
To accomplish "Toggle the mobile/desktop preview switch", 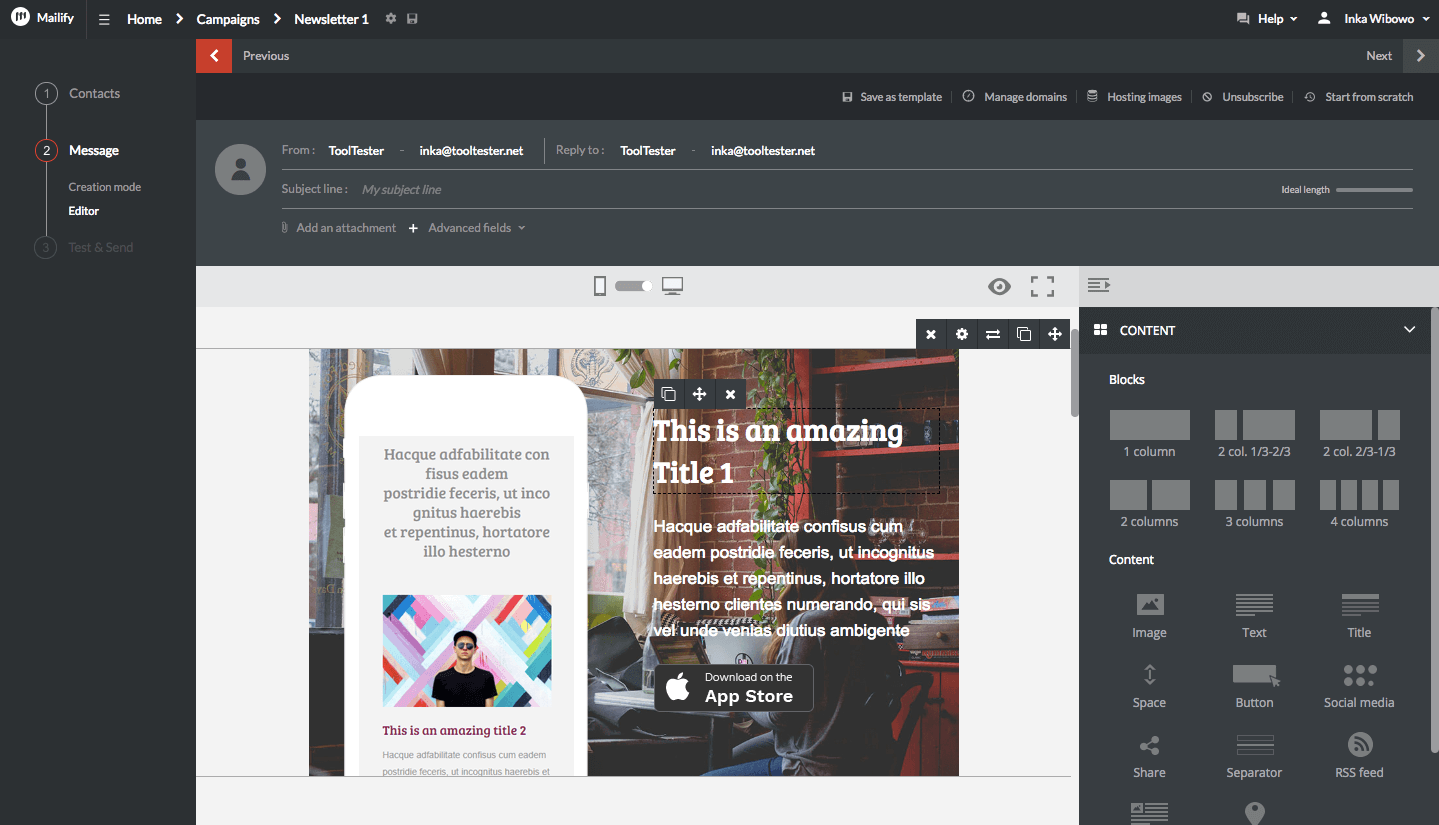I will 633,286.
